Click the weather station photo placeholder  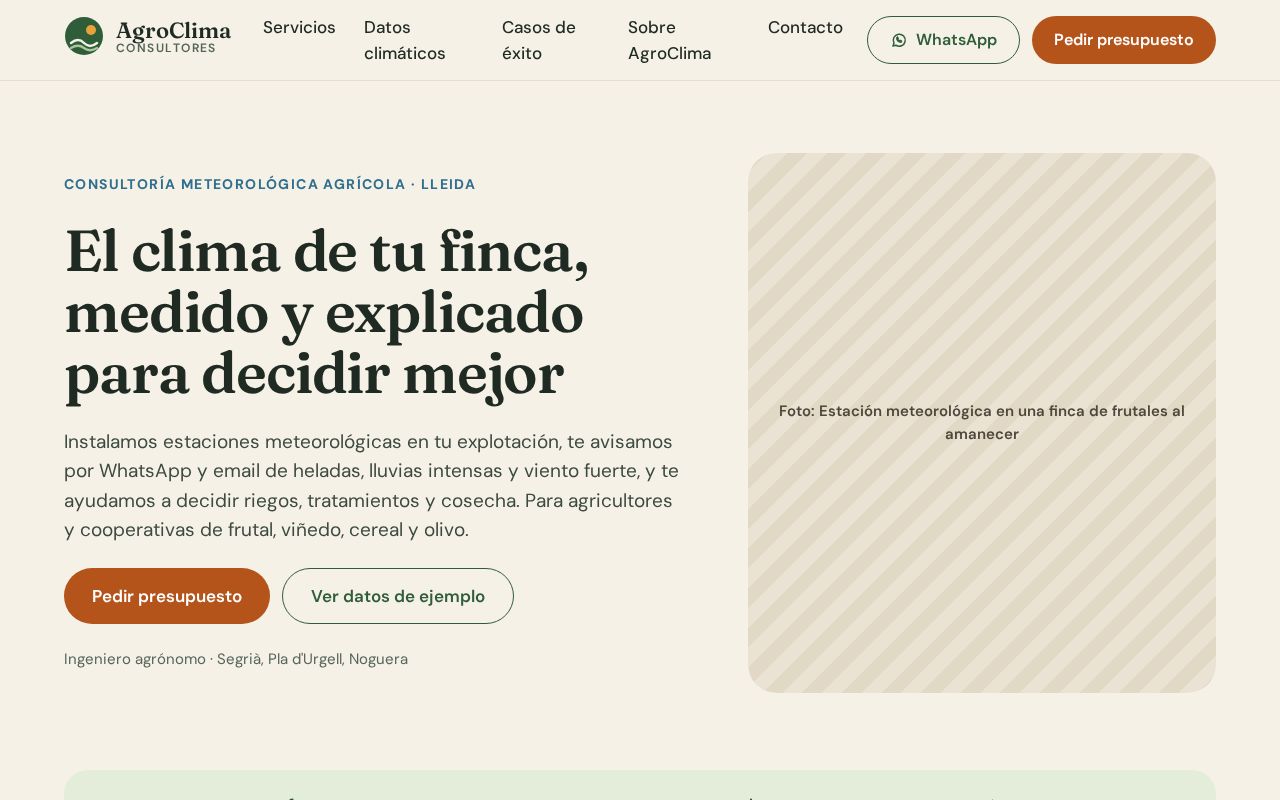(x=982, y=423)
